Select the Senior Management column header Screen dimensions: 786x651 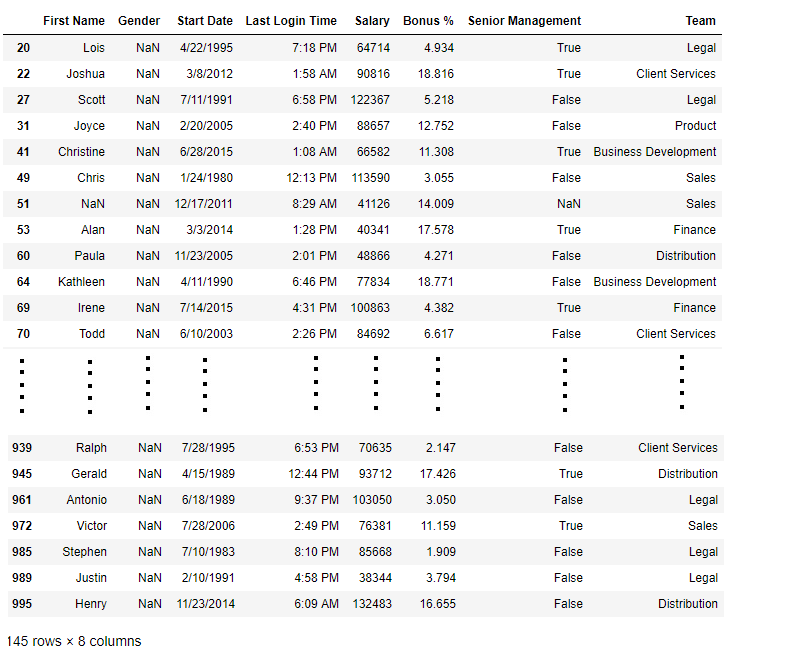524,21
